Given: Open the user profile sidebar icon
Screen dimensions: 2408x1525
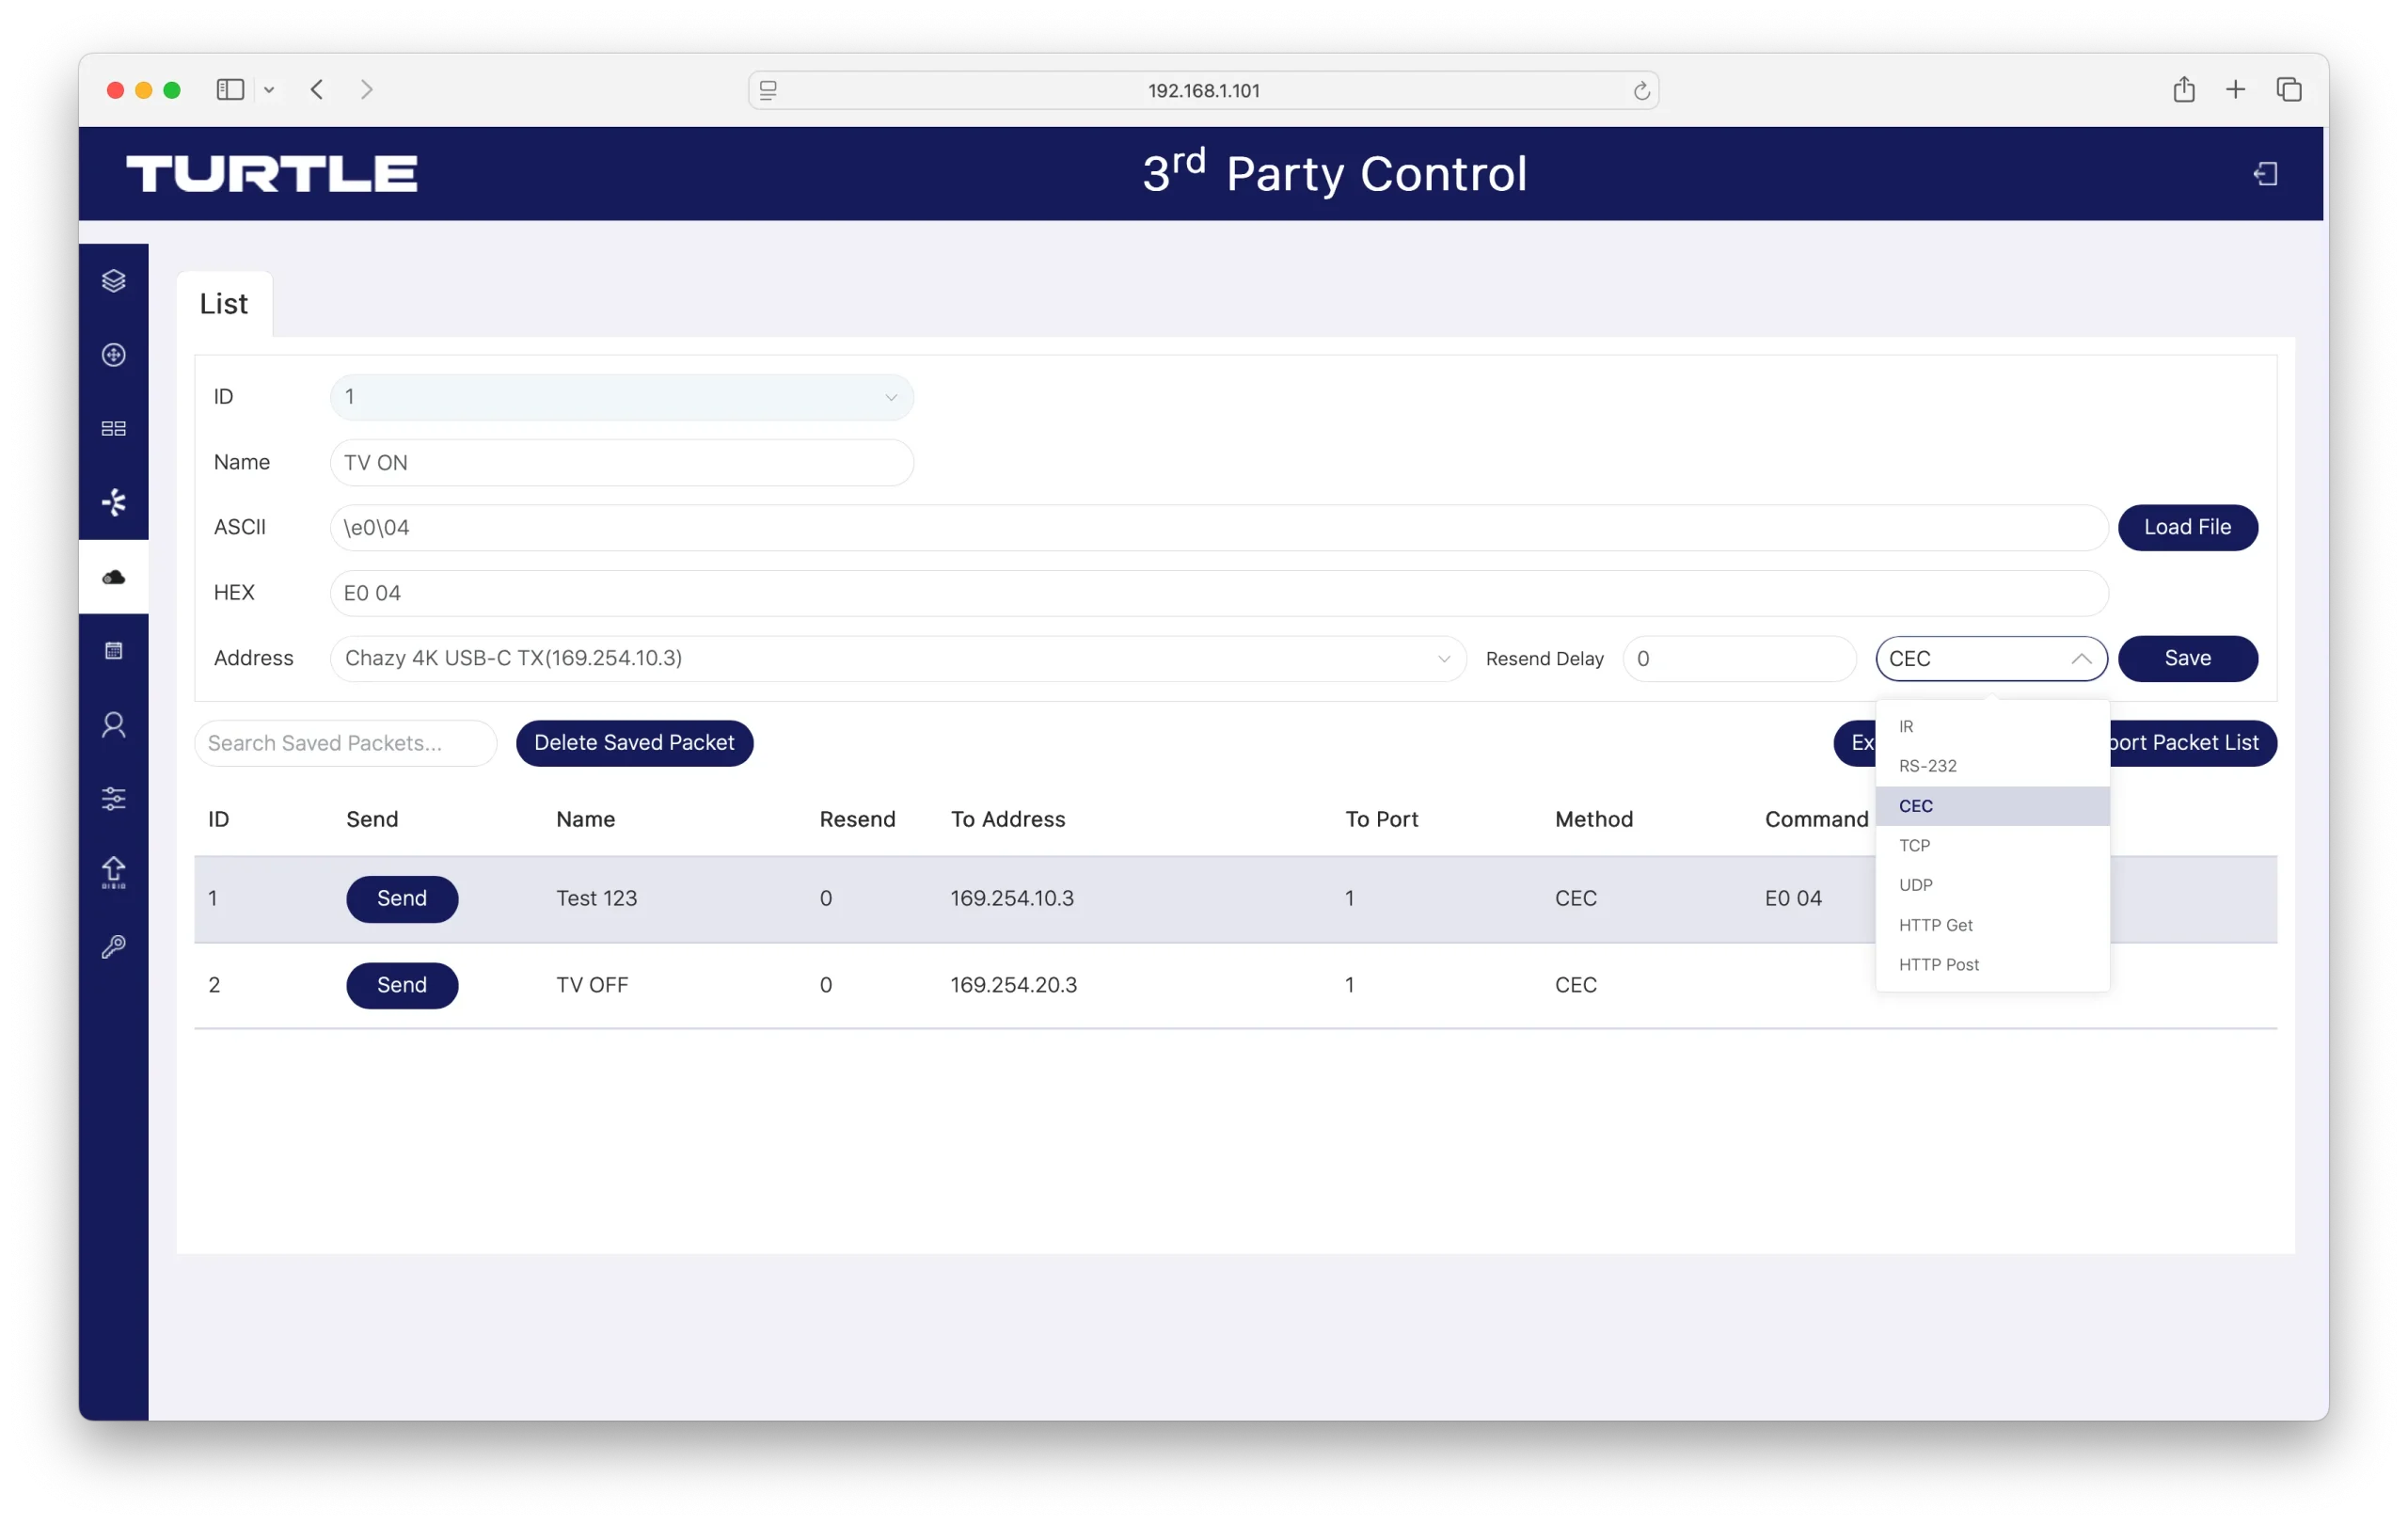Looking at the screenshot, I should click(x=114, y=725).
